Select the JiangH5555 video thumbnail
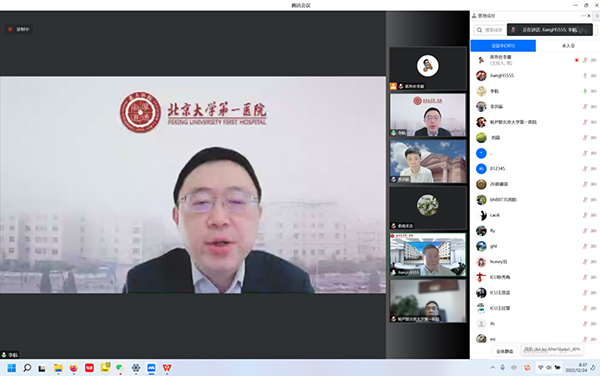This screenshot has width=600, height=376. (x=428, y=255)
